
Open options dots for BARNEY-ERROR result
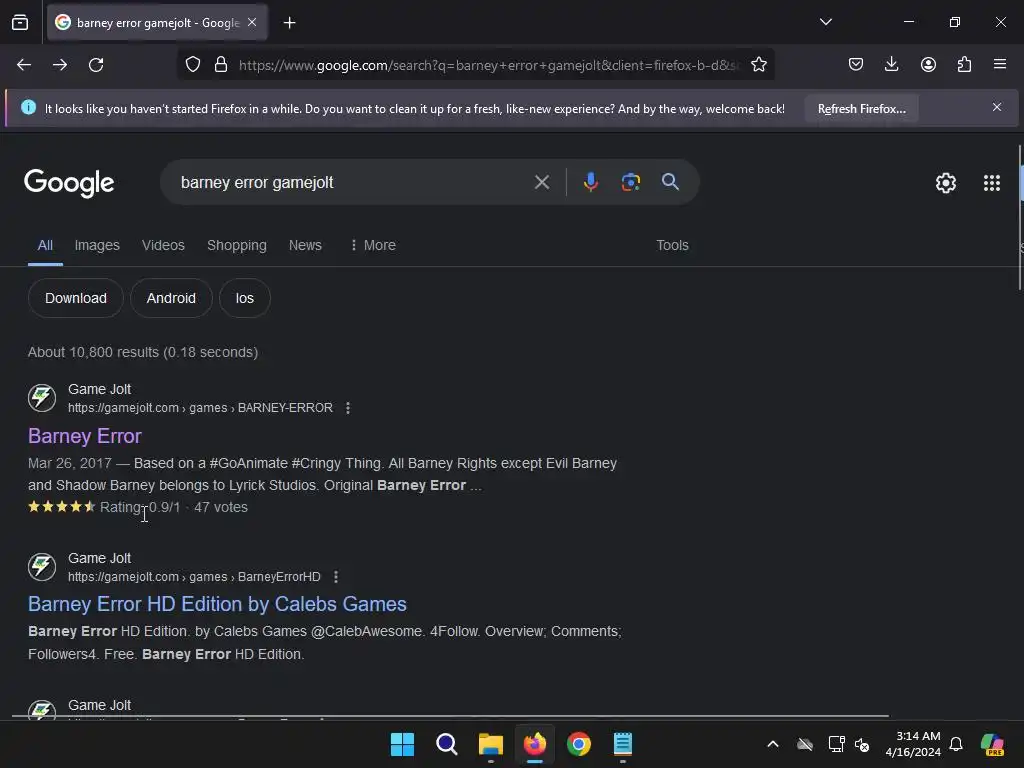[347, 408]
